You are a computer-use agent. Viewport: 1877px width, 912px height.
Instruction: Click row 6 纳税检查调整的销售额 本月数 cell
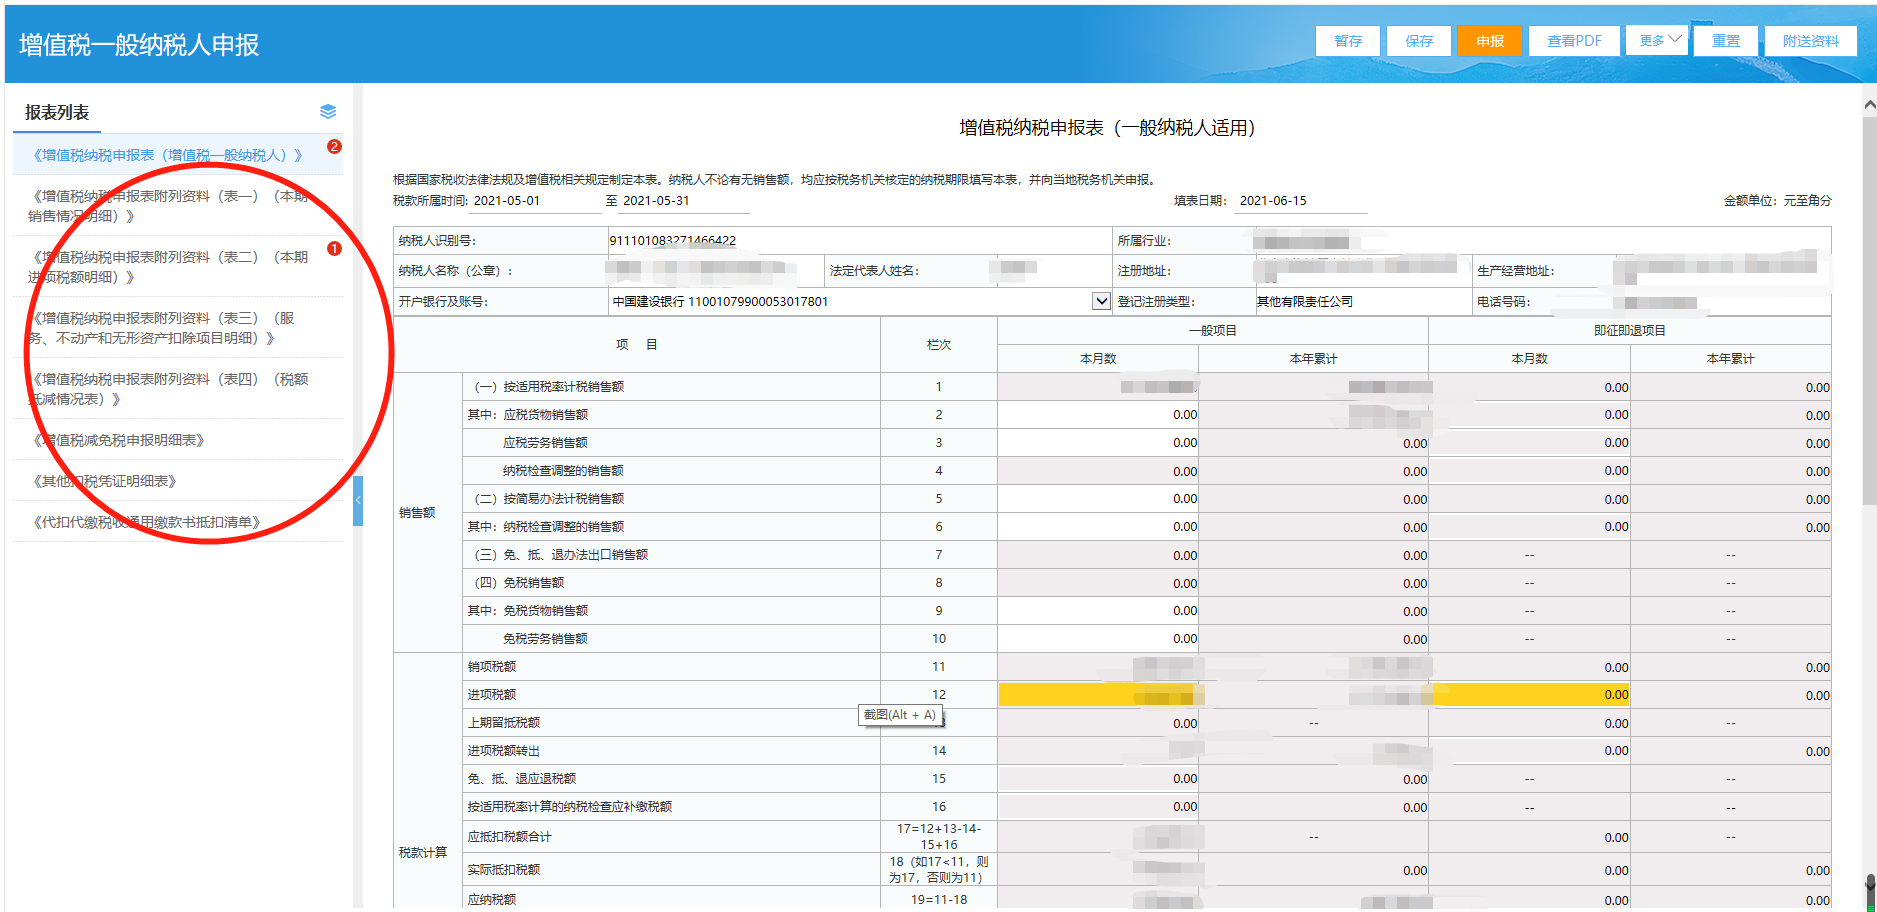pyautogui.click(x=1098, y=527)
